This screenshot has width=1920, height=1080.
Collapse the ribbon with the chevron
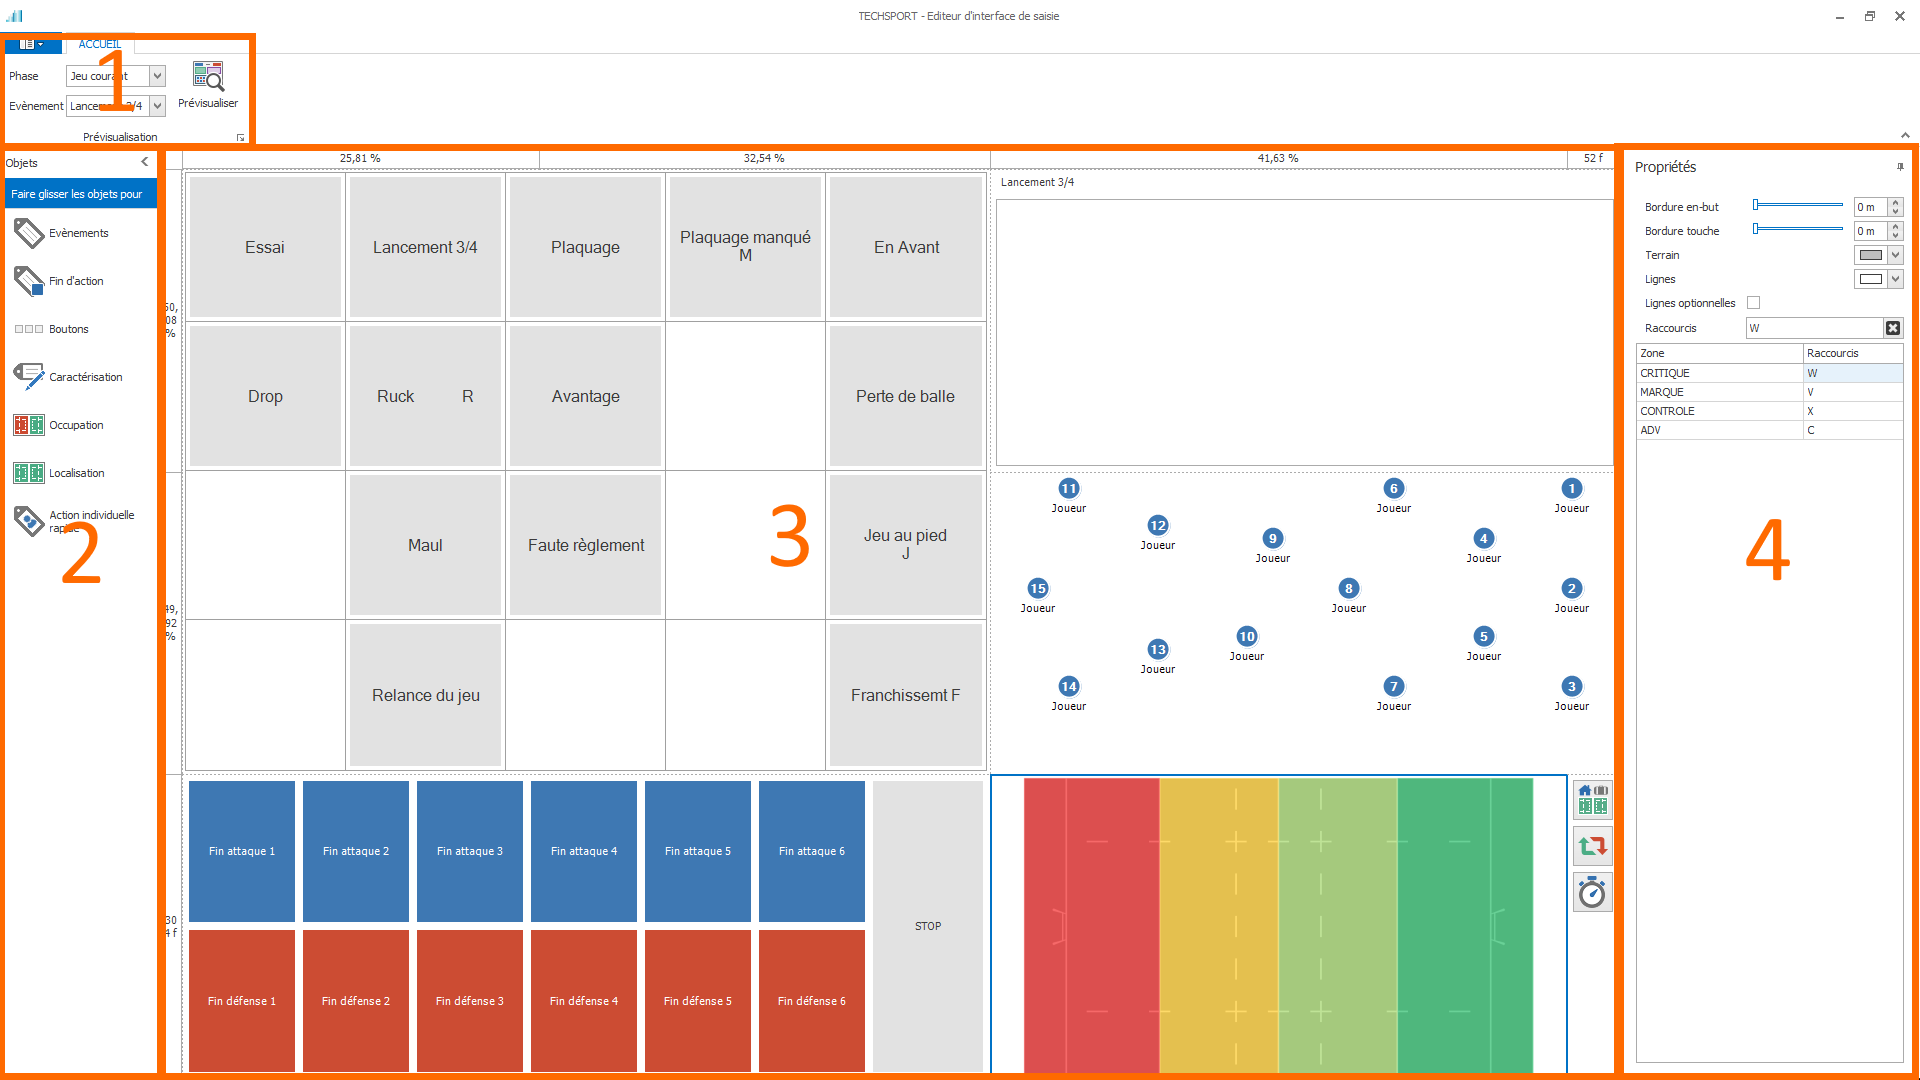click(x=1905, y=135)
